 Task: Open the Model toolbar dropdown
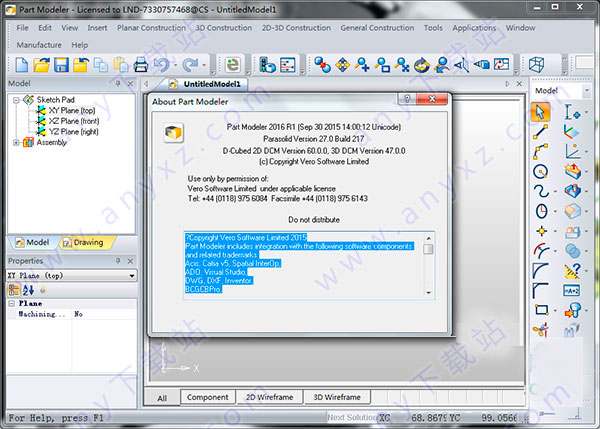pos(587,91)
